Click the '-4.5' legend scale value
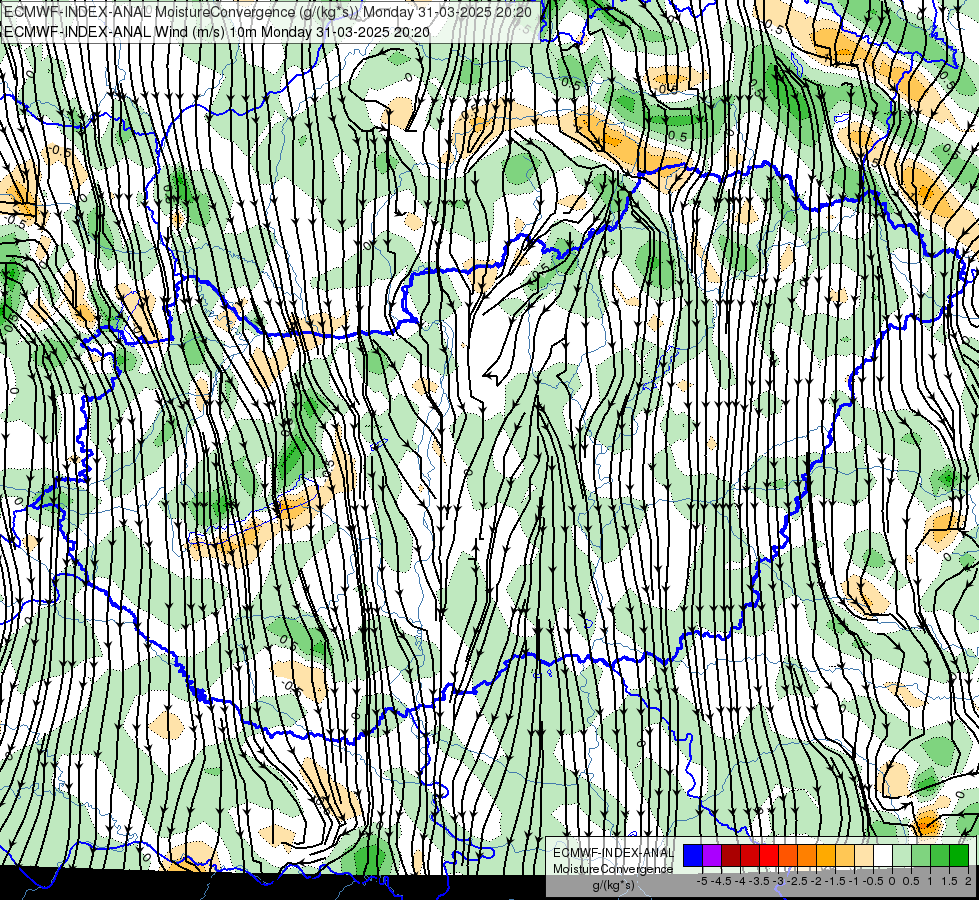The width and height of the screenshot is (979, 900). (723, 881)
